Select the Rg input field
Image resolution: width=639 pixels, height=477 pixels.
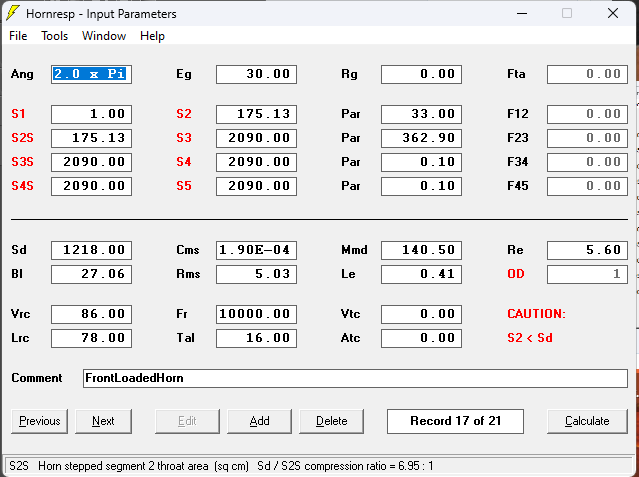point(421,74)
